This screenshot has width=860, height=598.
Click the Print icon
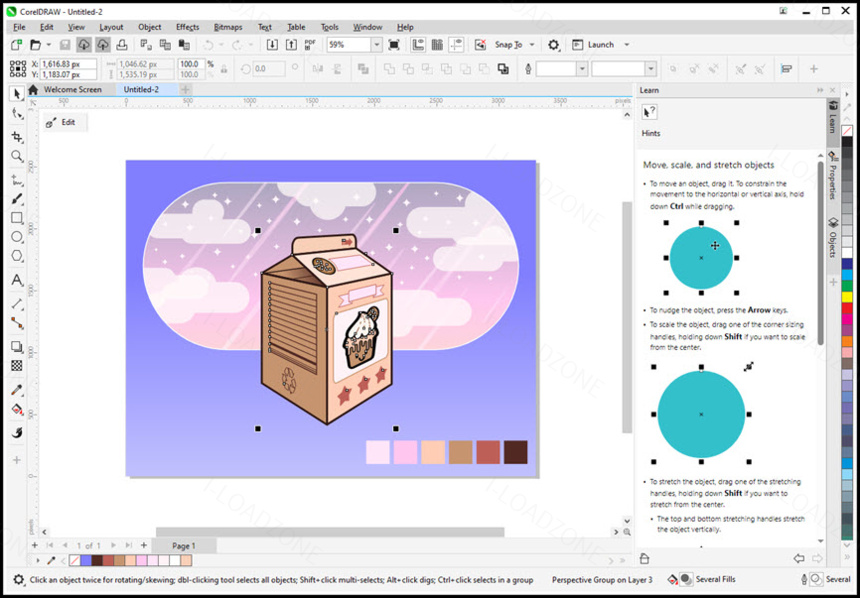click(x=122, y=44)
